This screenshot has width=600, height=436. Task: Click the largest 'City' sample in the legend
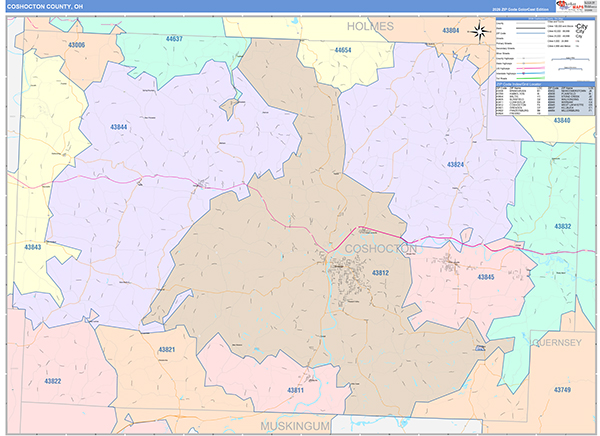tap(582, 27)
